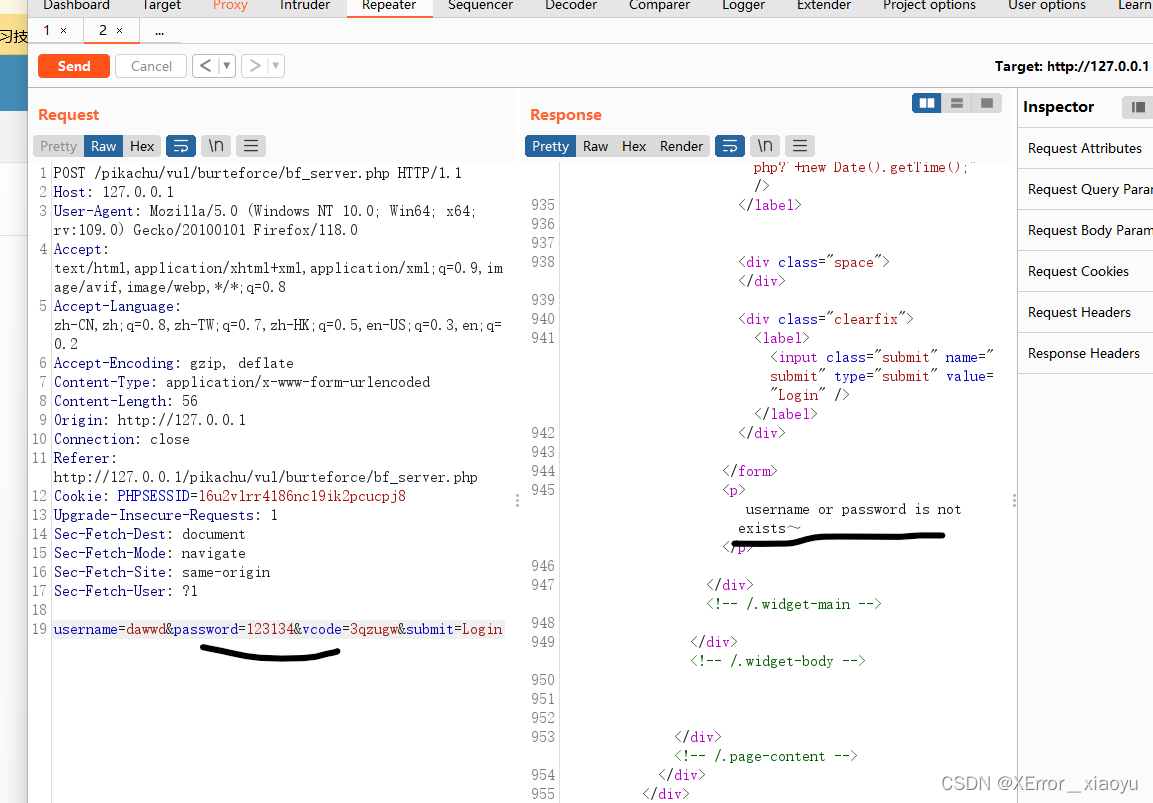1153x803 pixels.
Task: Expand the Request Cookies section in Inspector
Action: 1078,271
